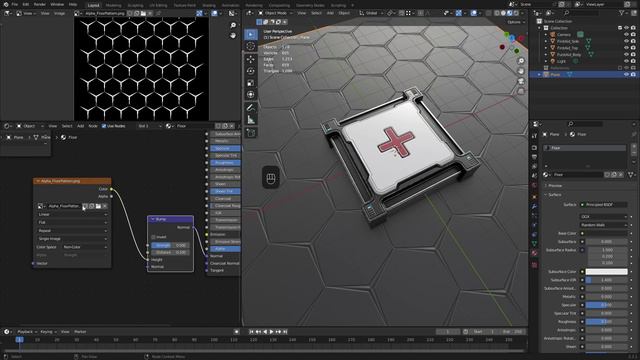Click the pan hand icon in the 3D viewport
640x360 pixels.
[x=521, y=71]
